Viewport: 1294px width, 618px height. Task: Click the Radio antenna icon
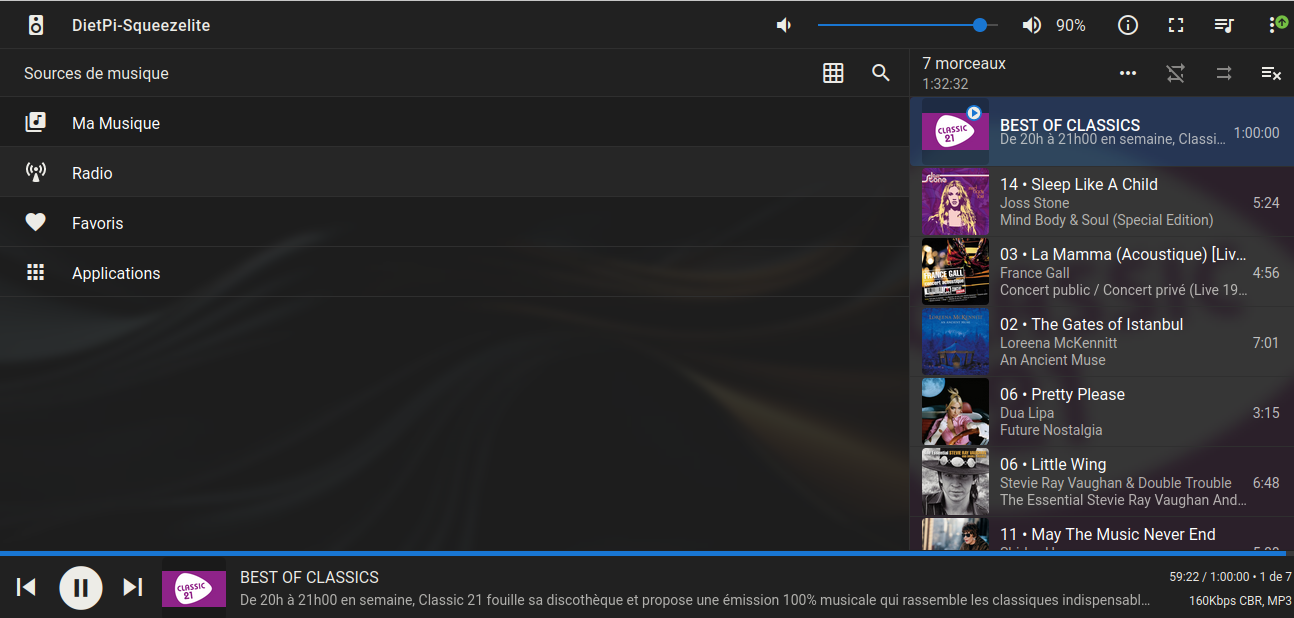(x=36, y=172)
